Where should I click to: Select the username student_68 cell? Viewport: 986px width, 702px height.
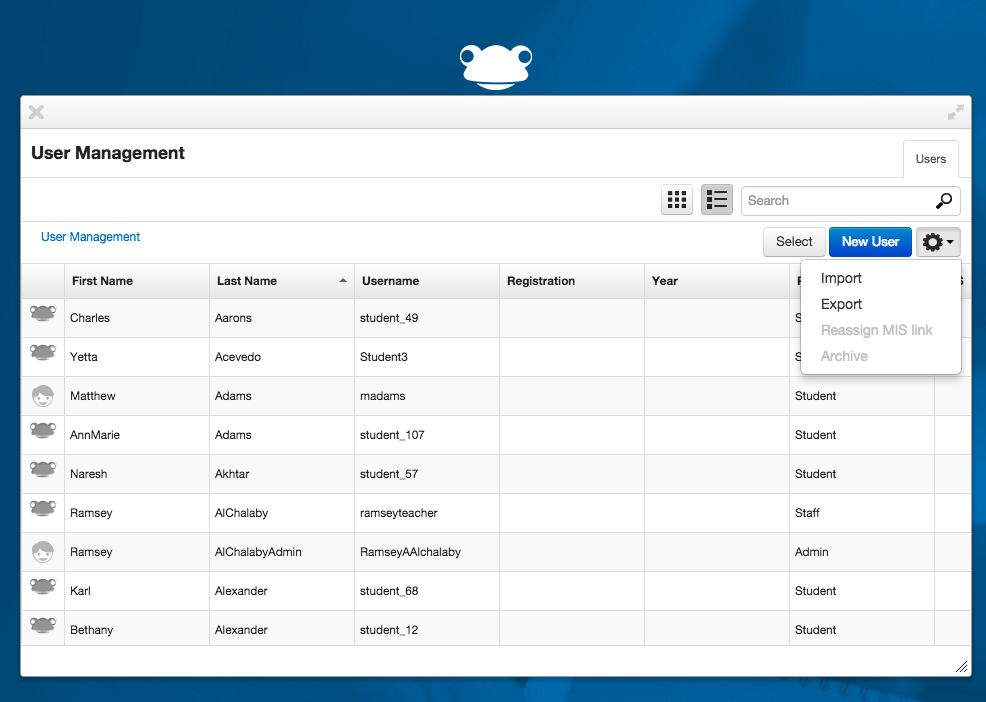coord(427,591)
